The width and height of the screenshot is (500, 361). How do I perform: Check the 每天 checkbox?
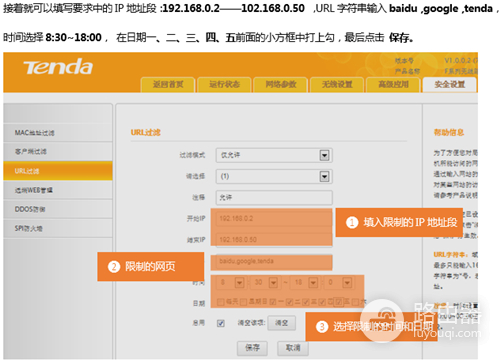click(220, 302)
